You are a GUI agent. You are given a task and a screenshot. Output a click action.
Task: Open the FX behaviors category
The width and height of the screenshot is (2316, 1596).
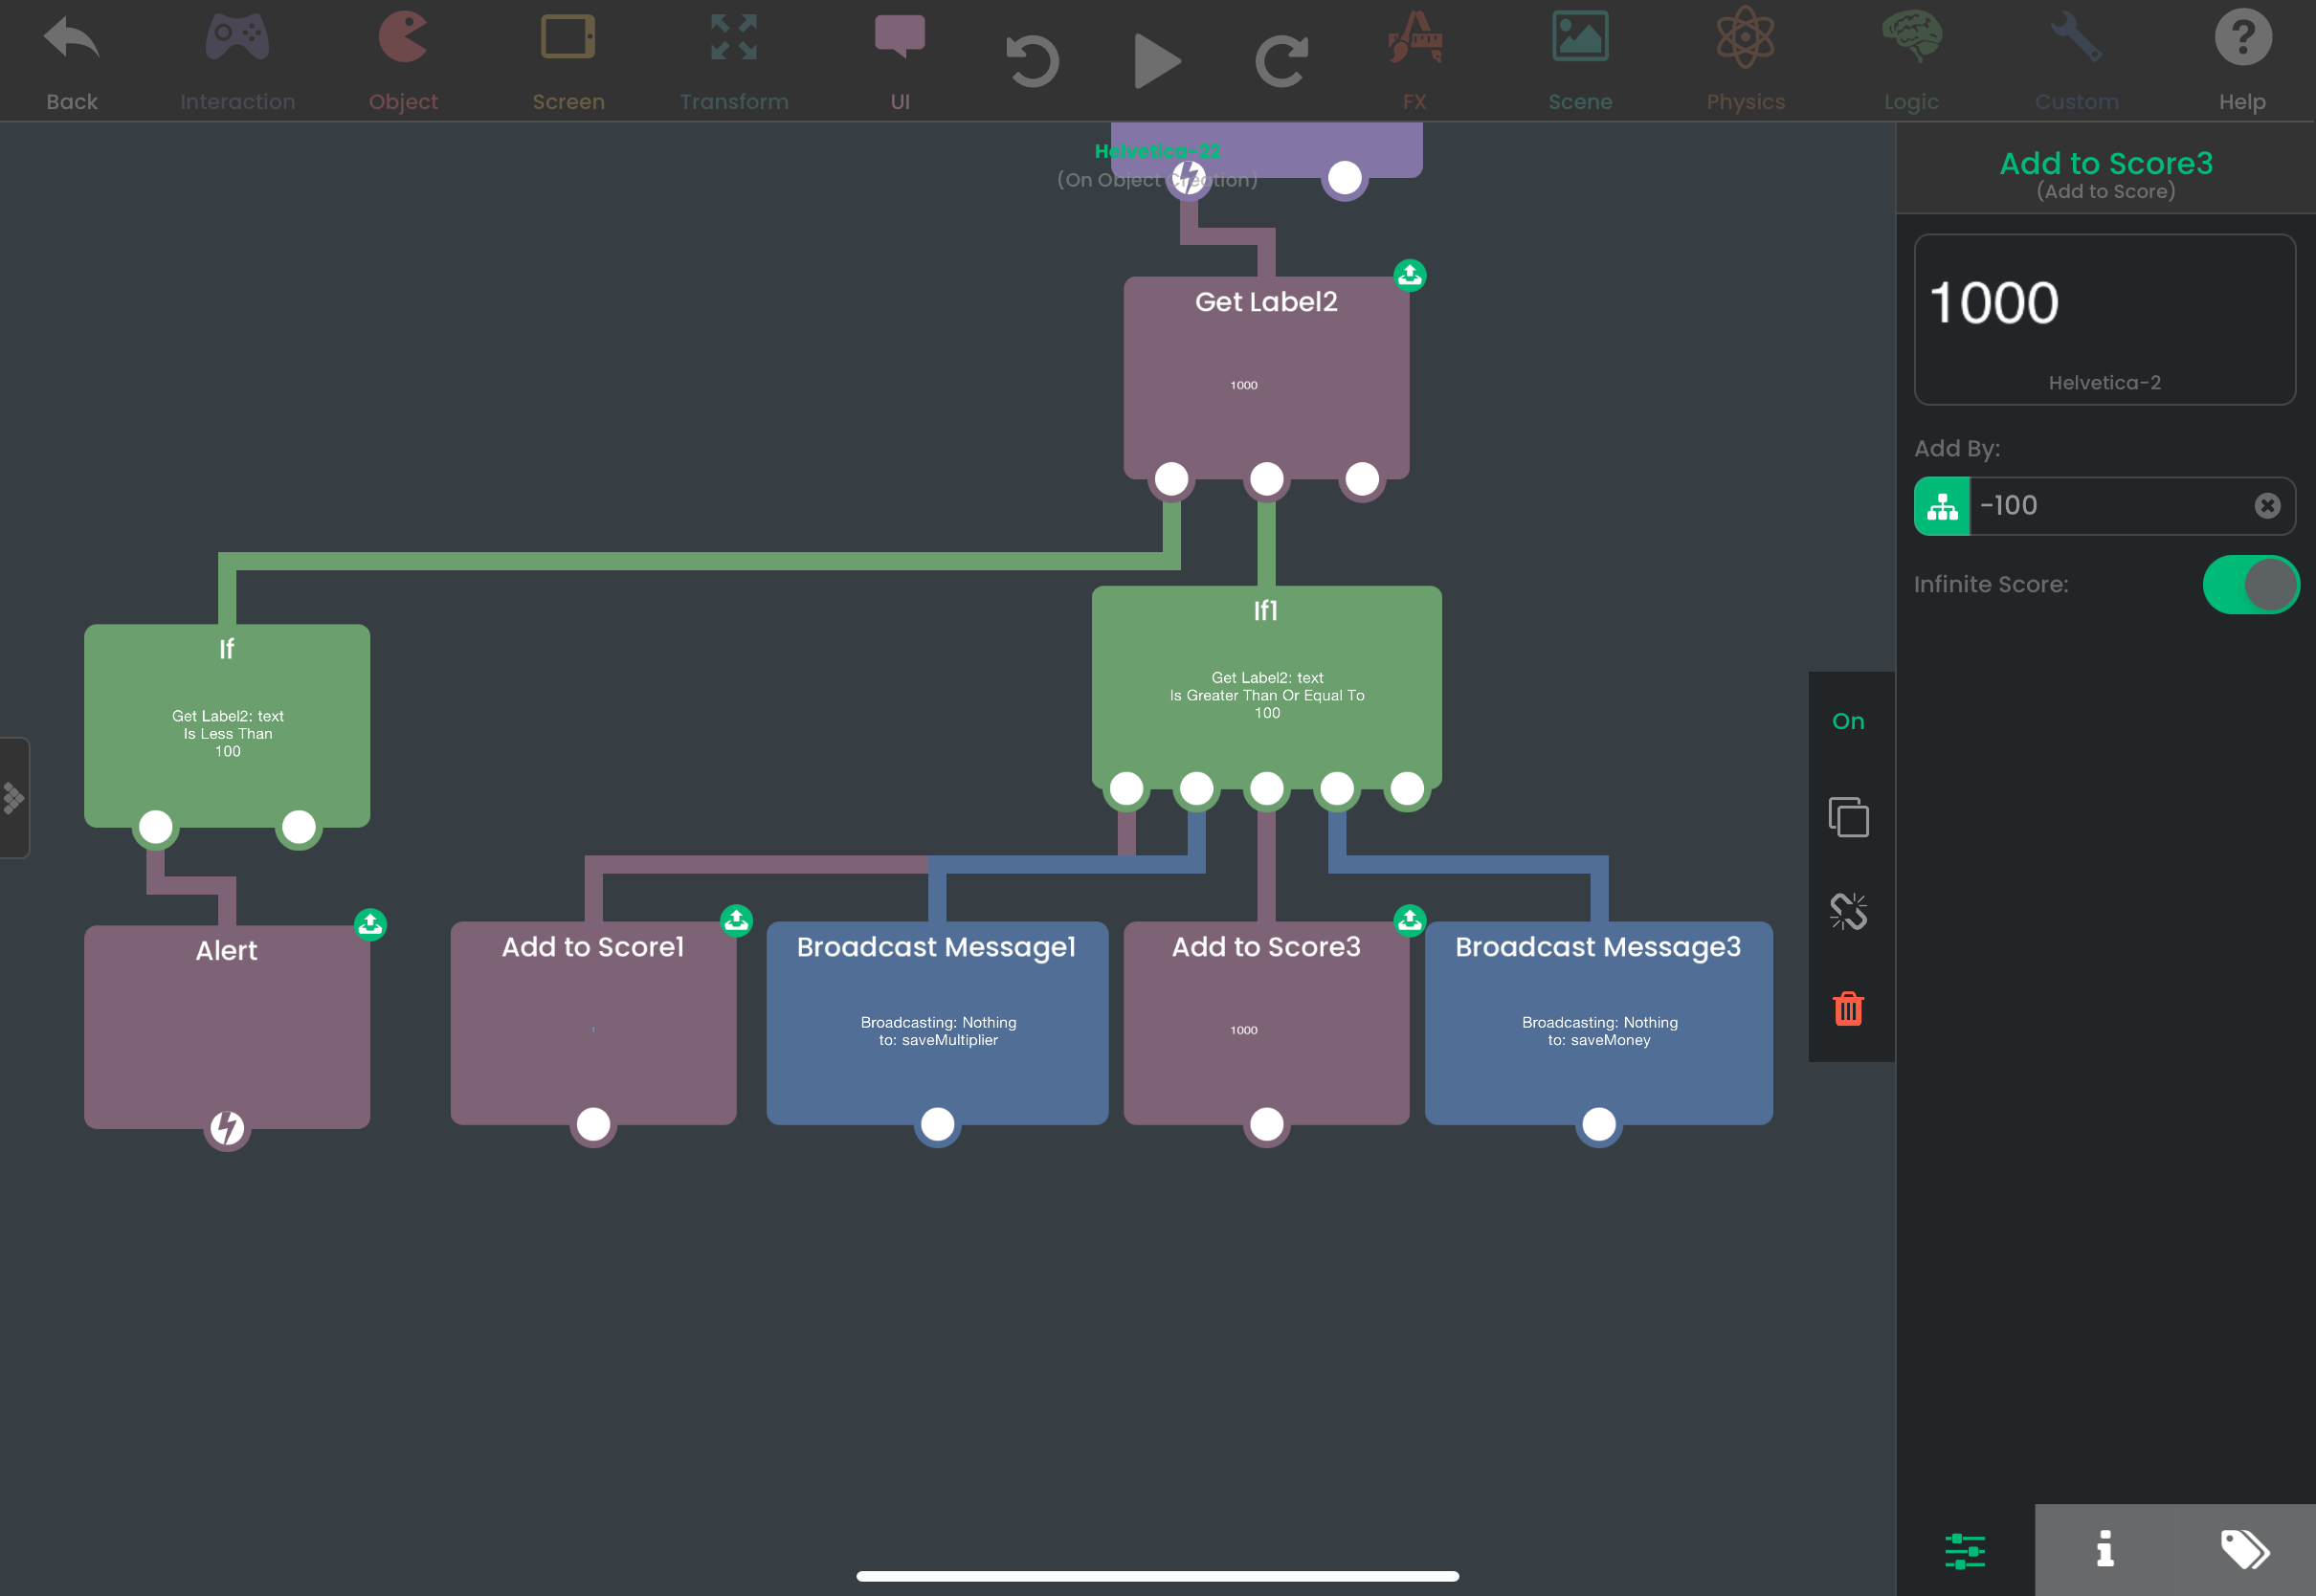pyautogui.click(x=1415, y=60)
